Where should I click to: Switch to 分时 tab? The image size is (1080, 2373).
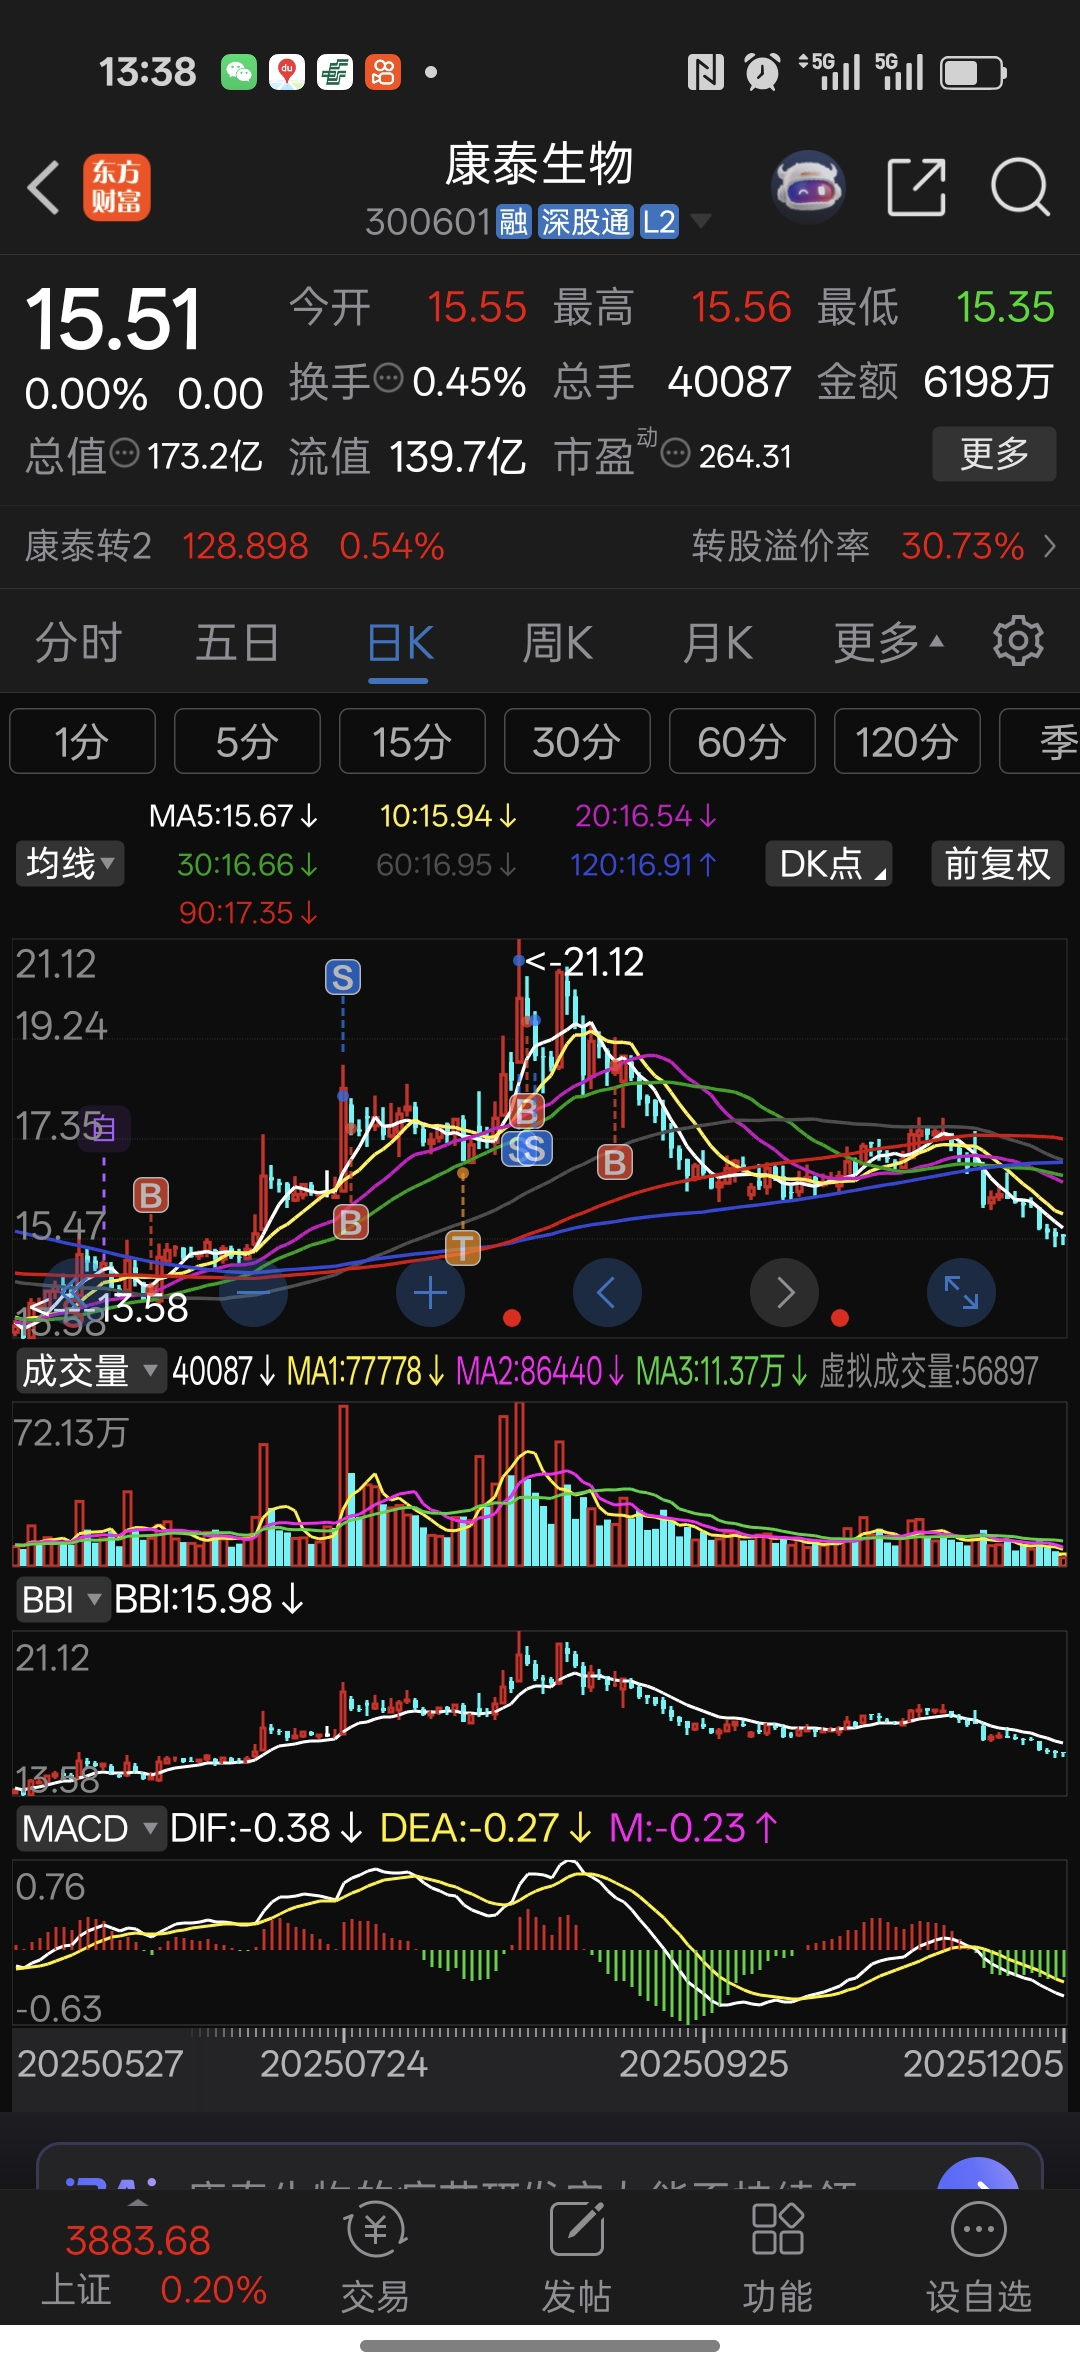(78, 641)
